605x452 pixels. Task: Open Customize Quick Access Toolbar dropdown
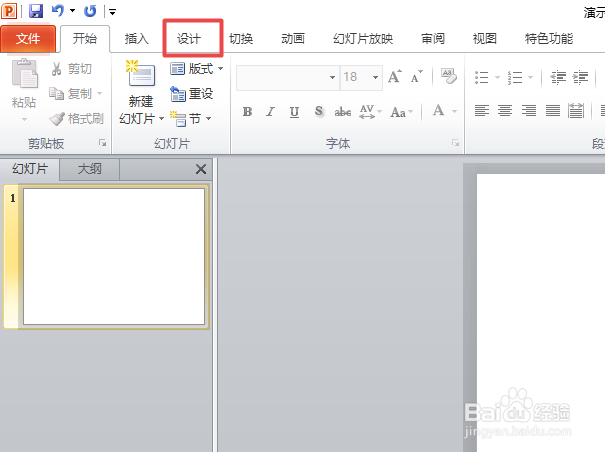tap(112, 12)
